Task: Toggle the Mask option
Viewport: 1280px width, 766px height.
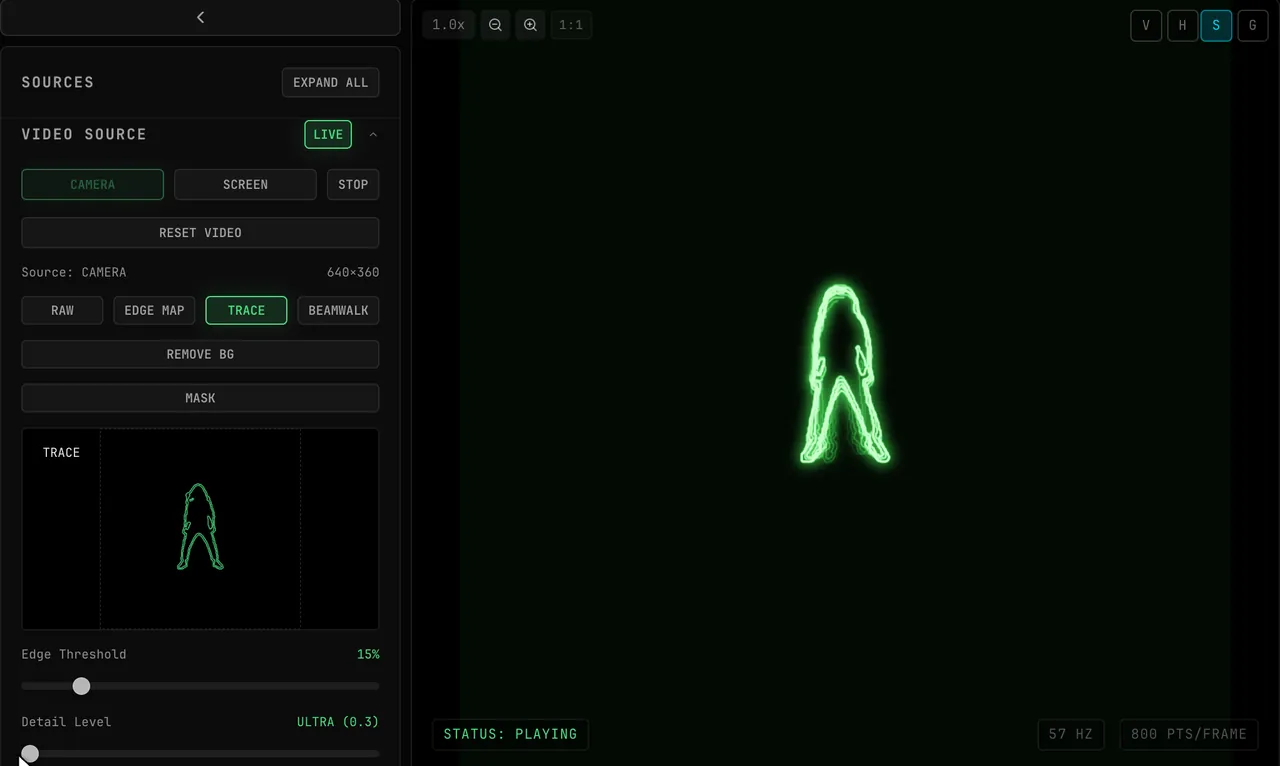Action: (200, 398)
